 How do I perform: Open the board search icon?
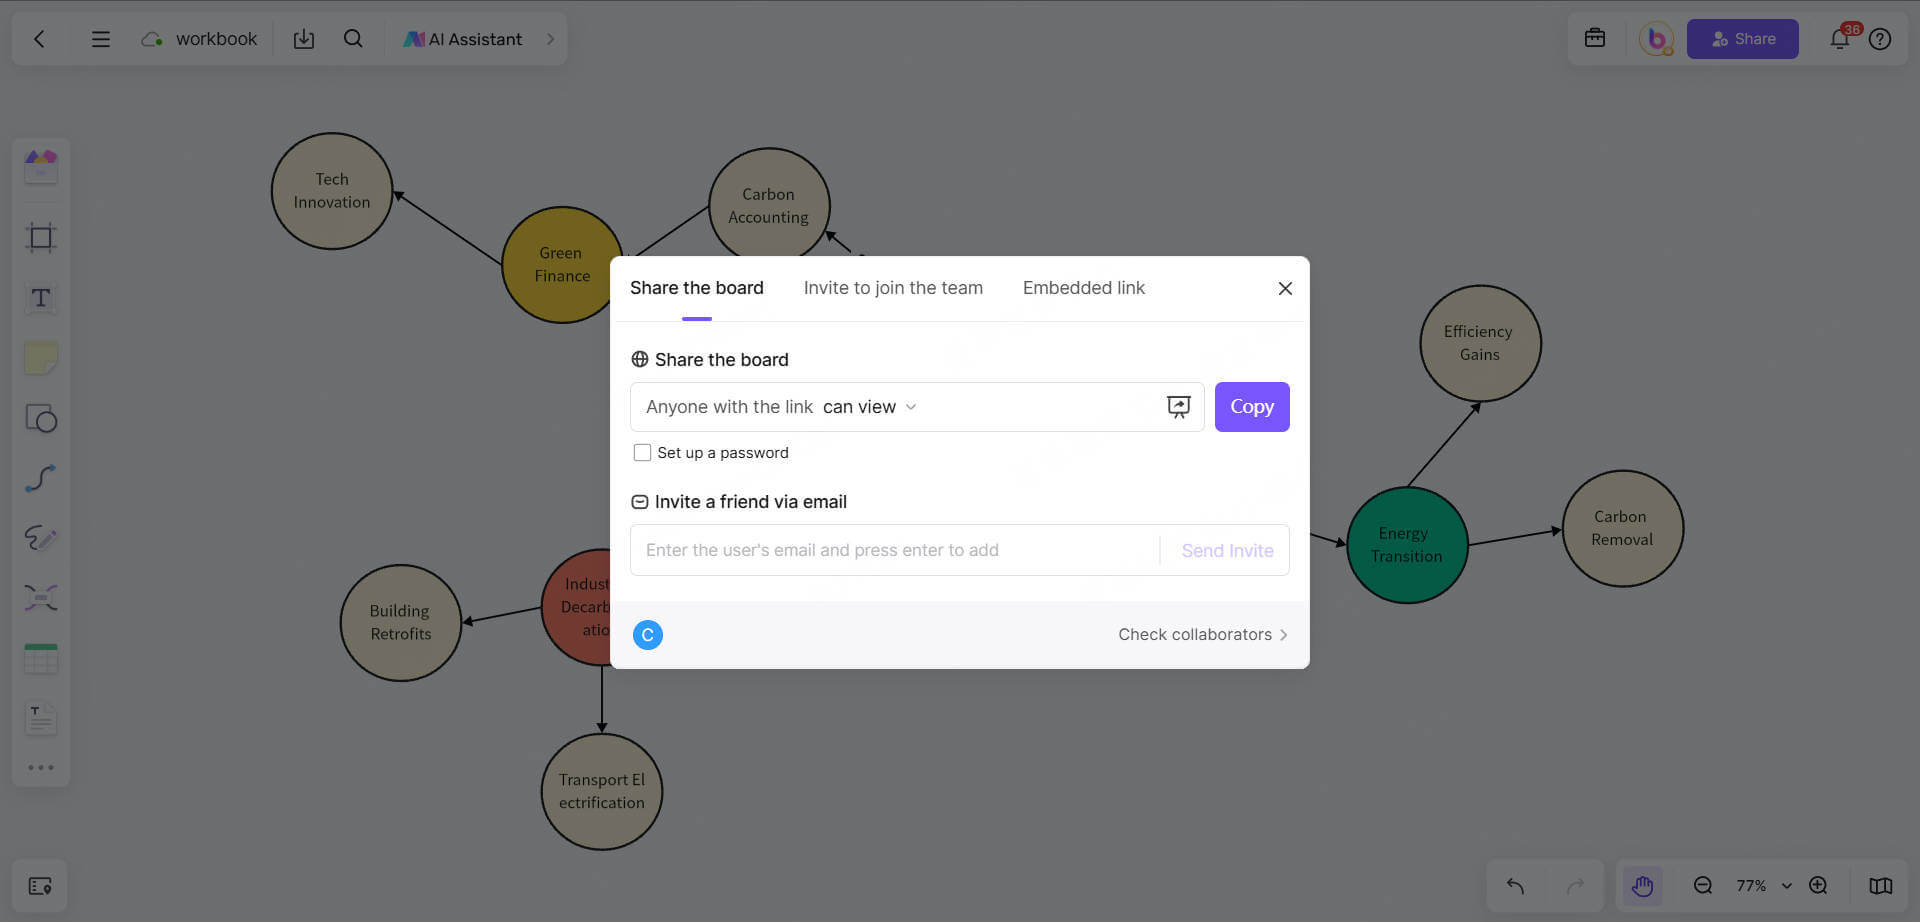click(x=353, y=39)
